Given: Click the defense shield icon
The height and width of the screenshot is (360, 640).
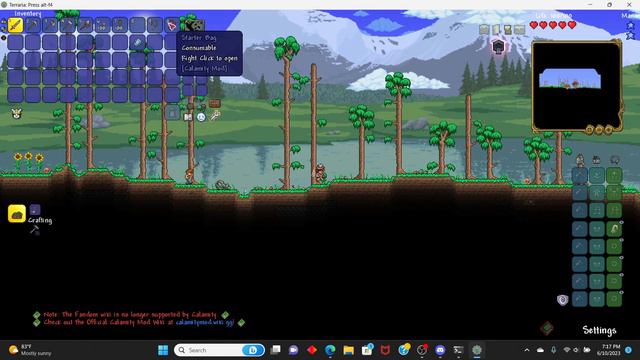Looking at the screenshot, I should (562, 300).
